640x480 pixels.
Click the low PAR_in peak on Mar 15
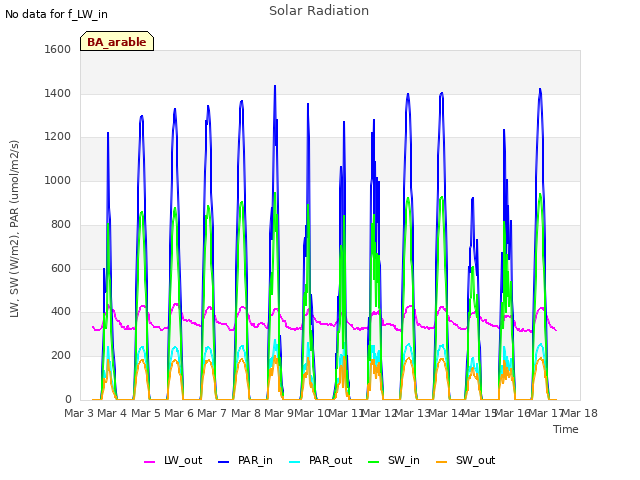pyautogui.click(x=473, y=199)
